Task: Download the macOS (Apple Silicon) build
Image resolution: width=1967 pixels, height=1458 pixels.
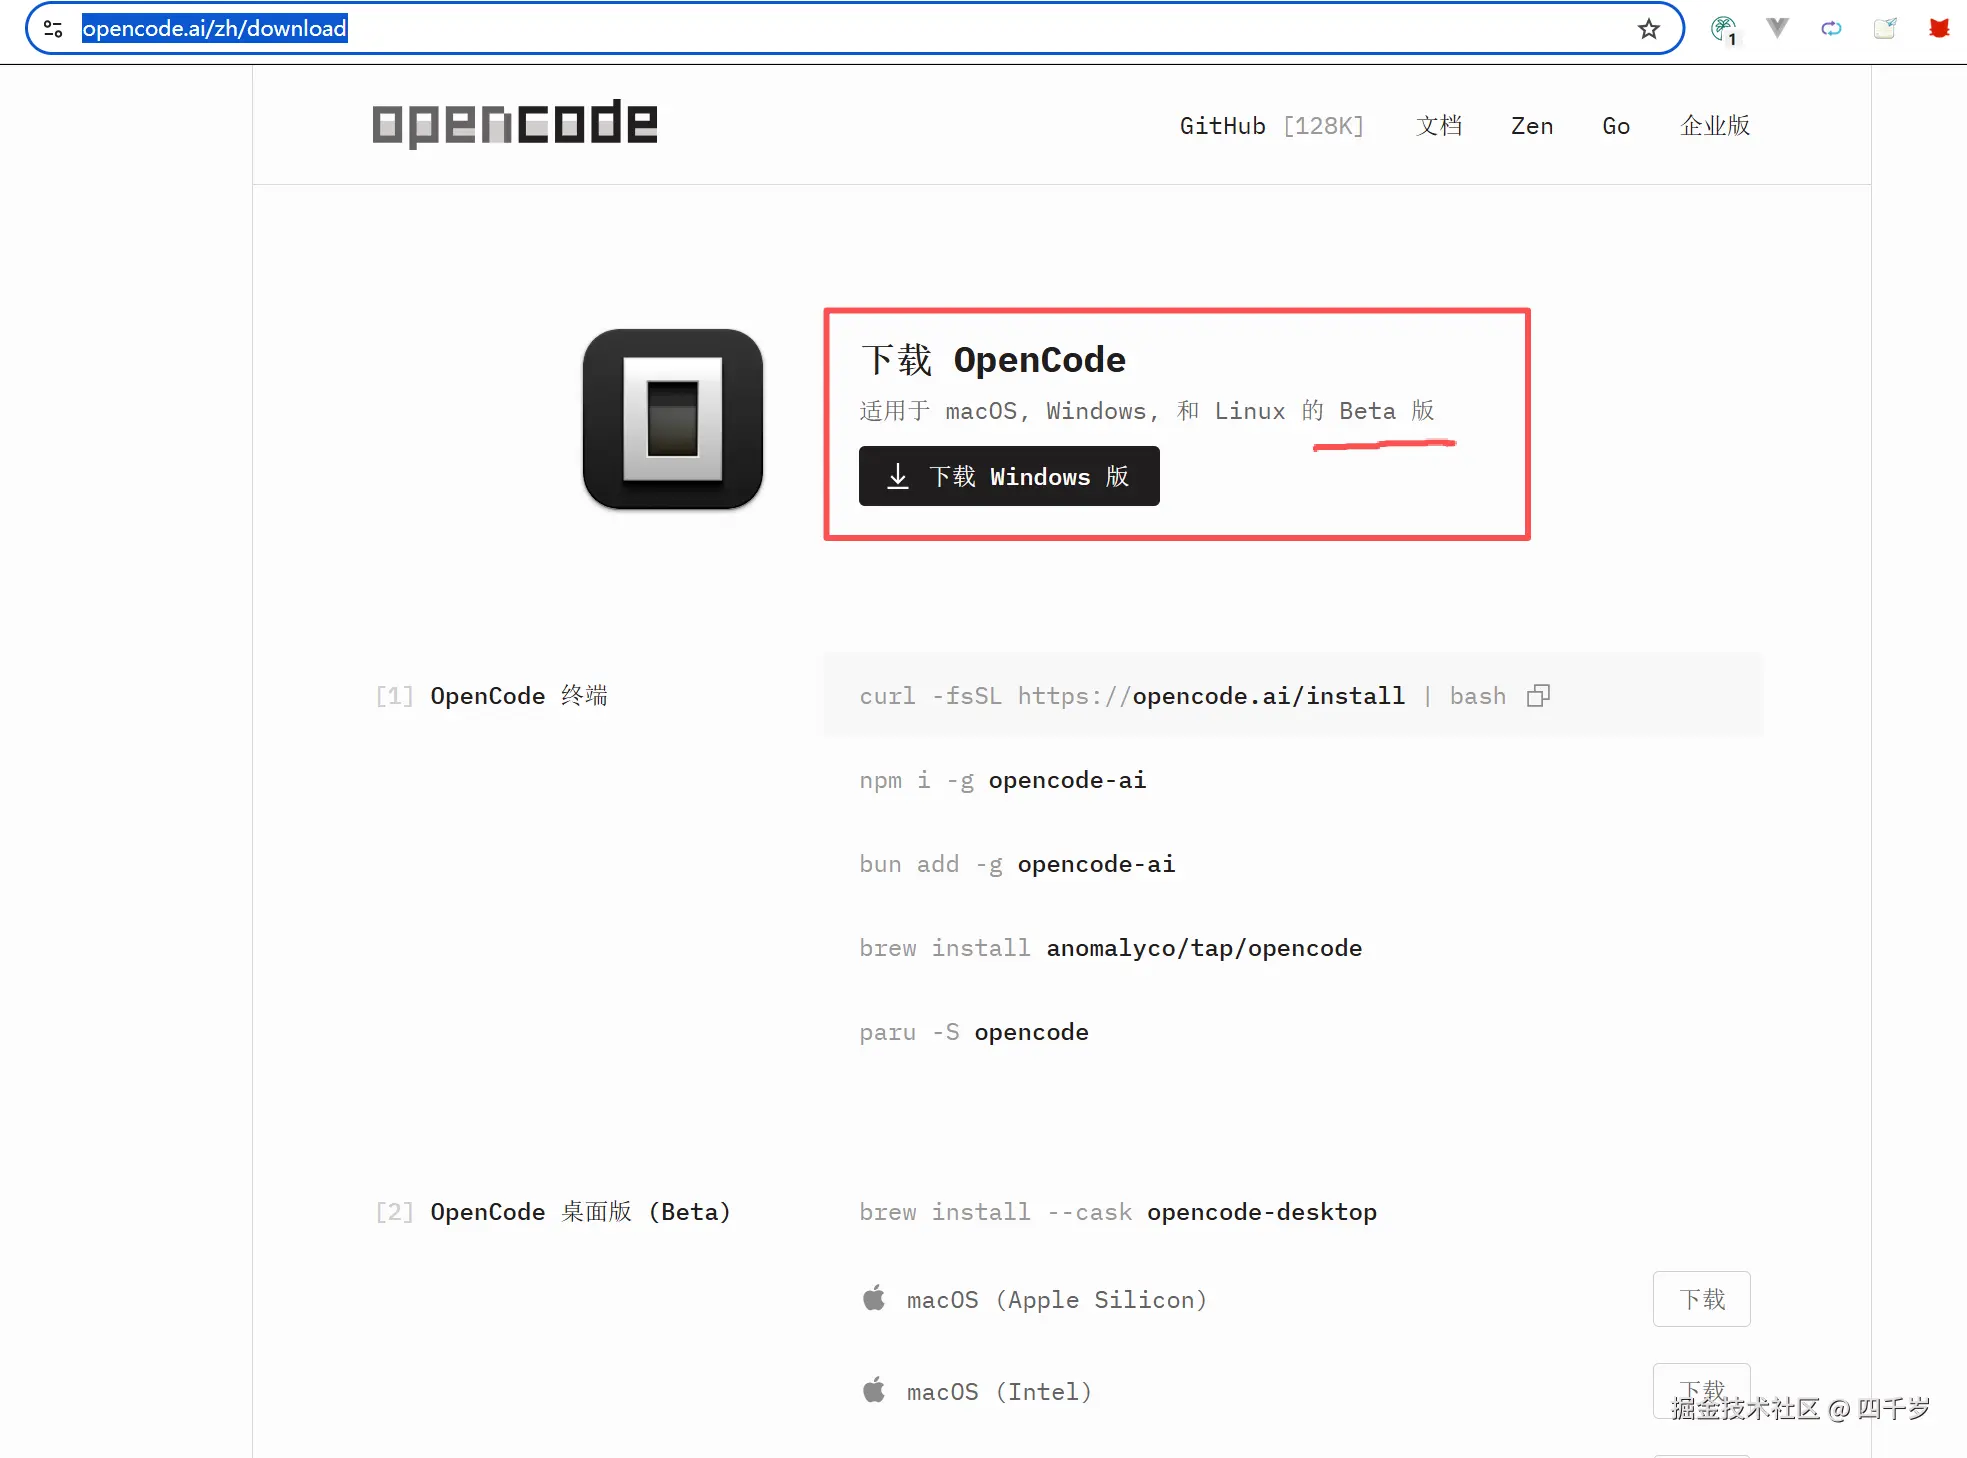Action: click(x=1701, y=1299)
